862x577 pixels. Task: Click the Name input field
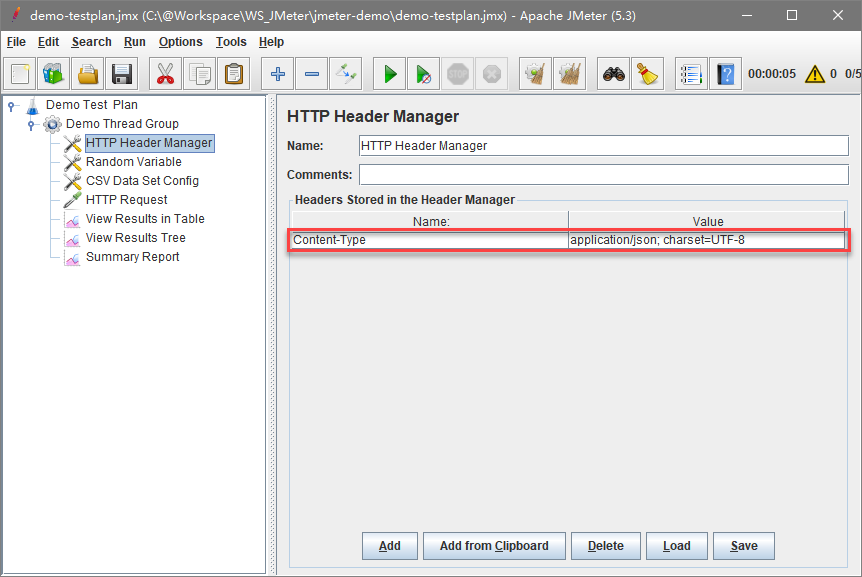pyautogui.click(x=604, y=146)
